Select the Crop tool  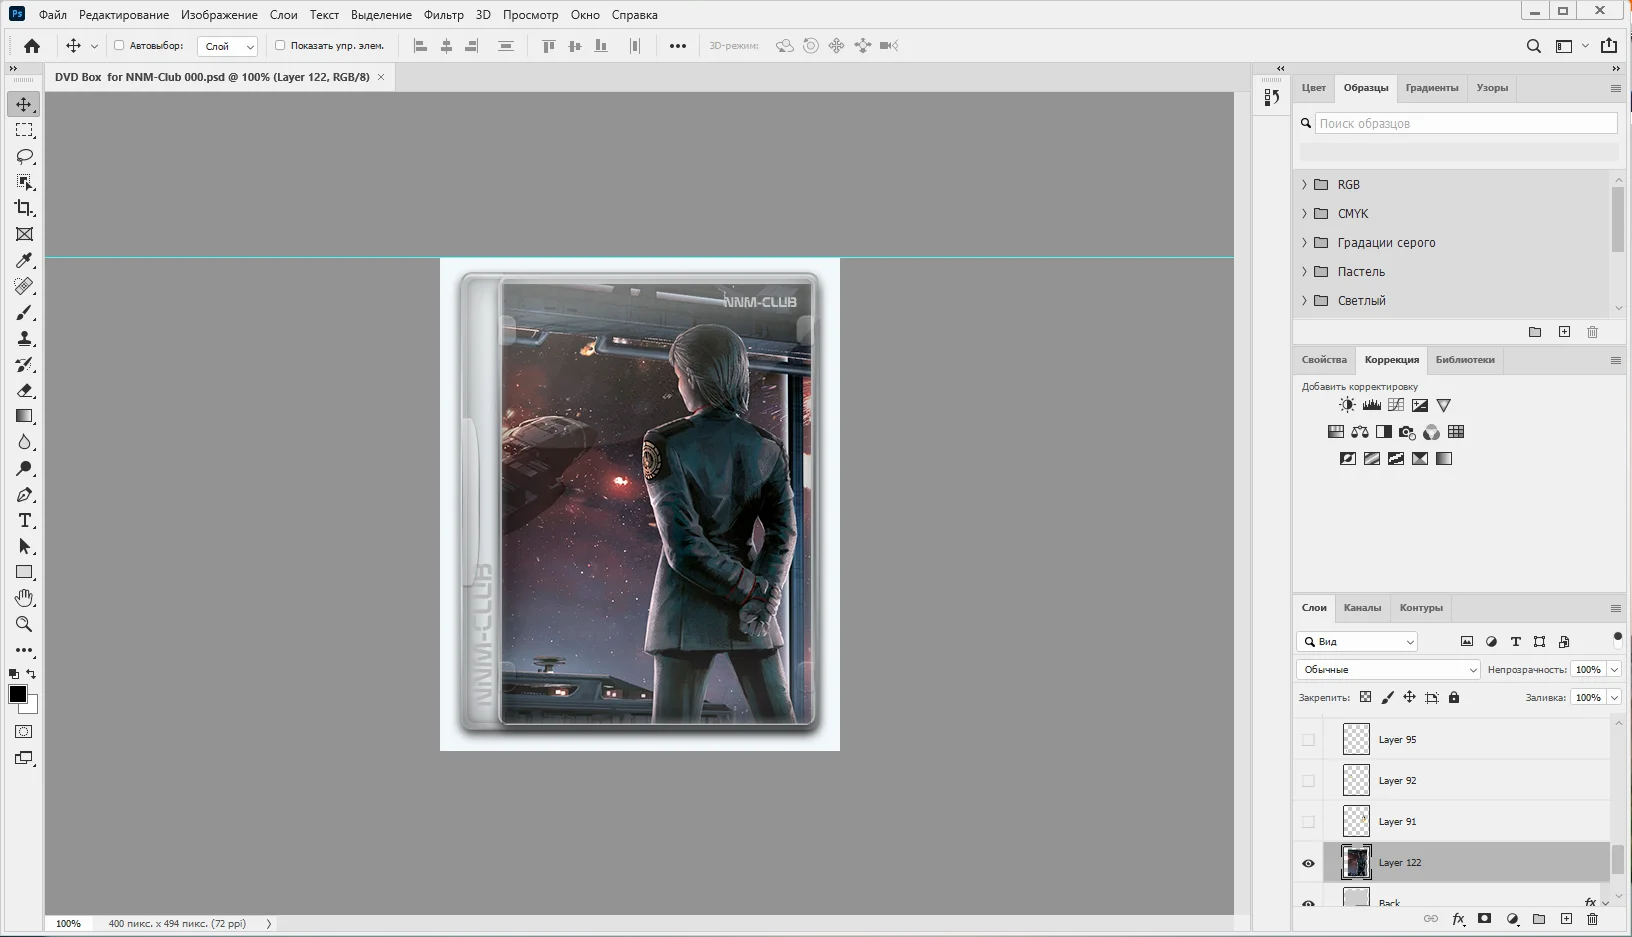tap(24, 208)
